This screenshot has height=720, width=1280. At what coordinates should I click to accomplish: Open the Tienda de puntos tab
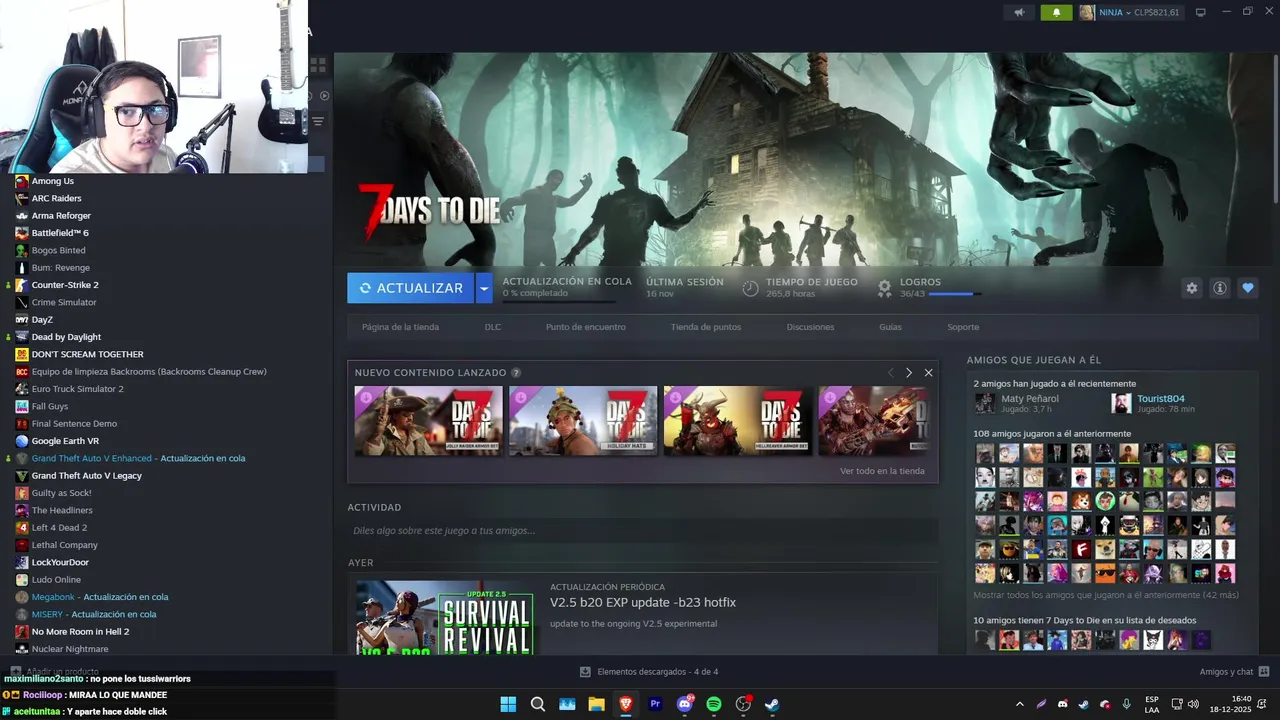coord(706,327)
